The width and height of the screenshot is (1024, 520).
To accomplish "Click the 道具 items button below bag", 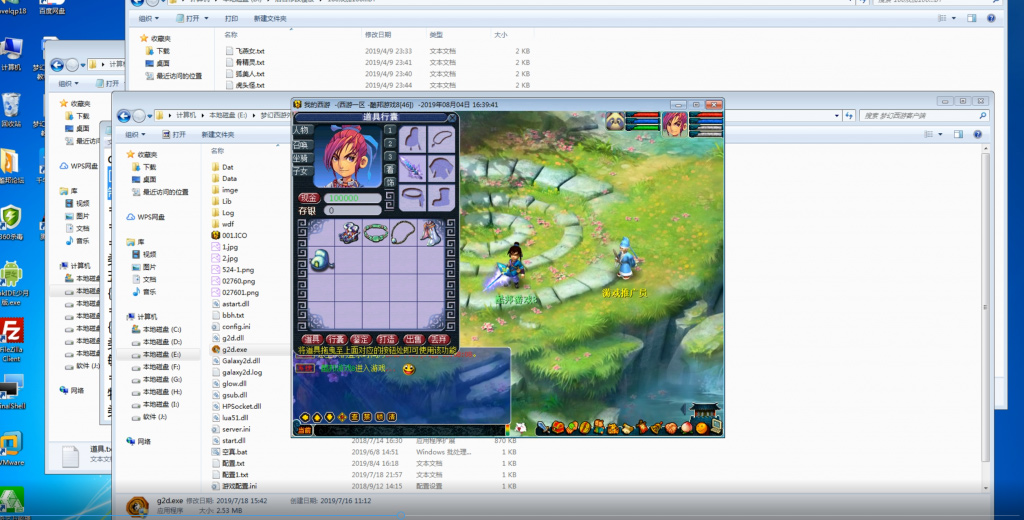I will coord(312,340).
